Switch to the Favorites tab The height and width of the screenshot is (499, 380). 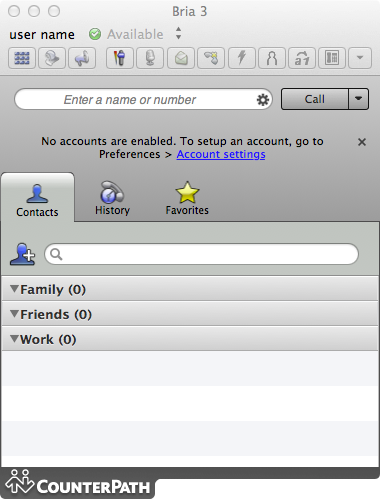point(187,199)
